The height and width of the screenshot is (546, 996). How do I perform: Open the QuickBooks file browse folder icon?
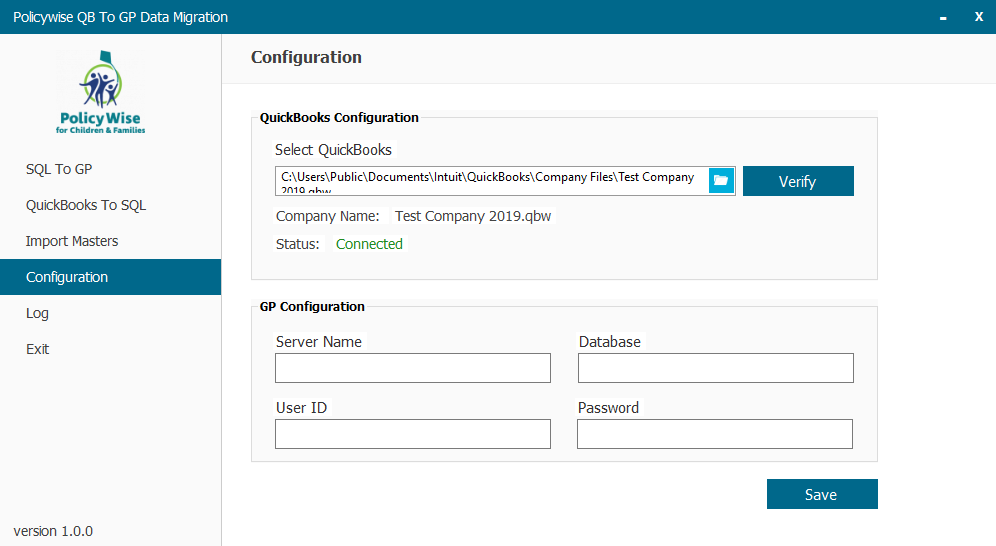721,181
